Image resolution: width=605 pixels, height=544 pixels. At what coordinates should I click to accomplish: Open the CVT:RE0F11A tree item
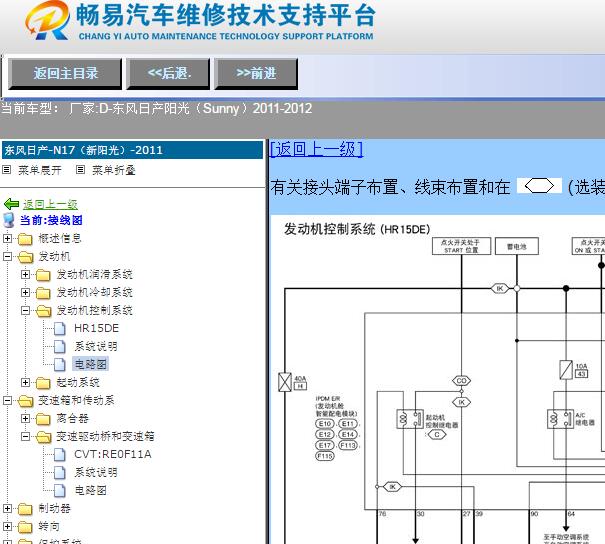[113, 454]
